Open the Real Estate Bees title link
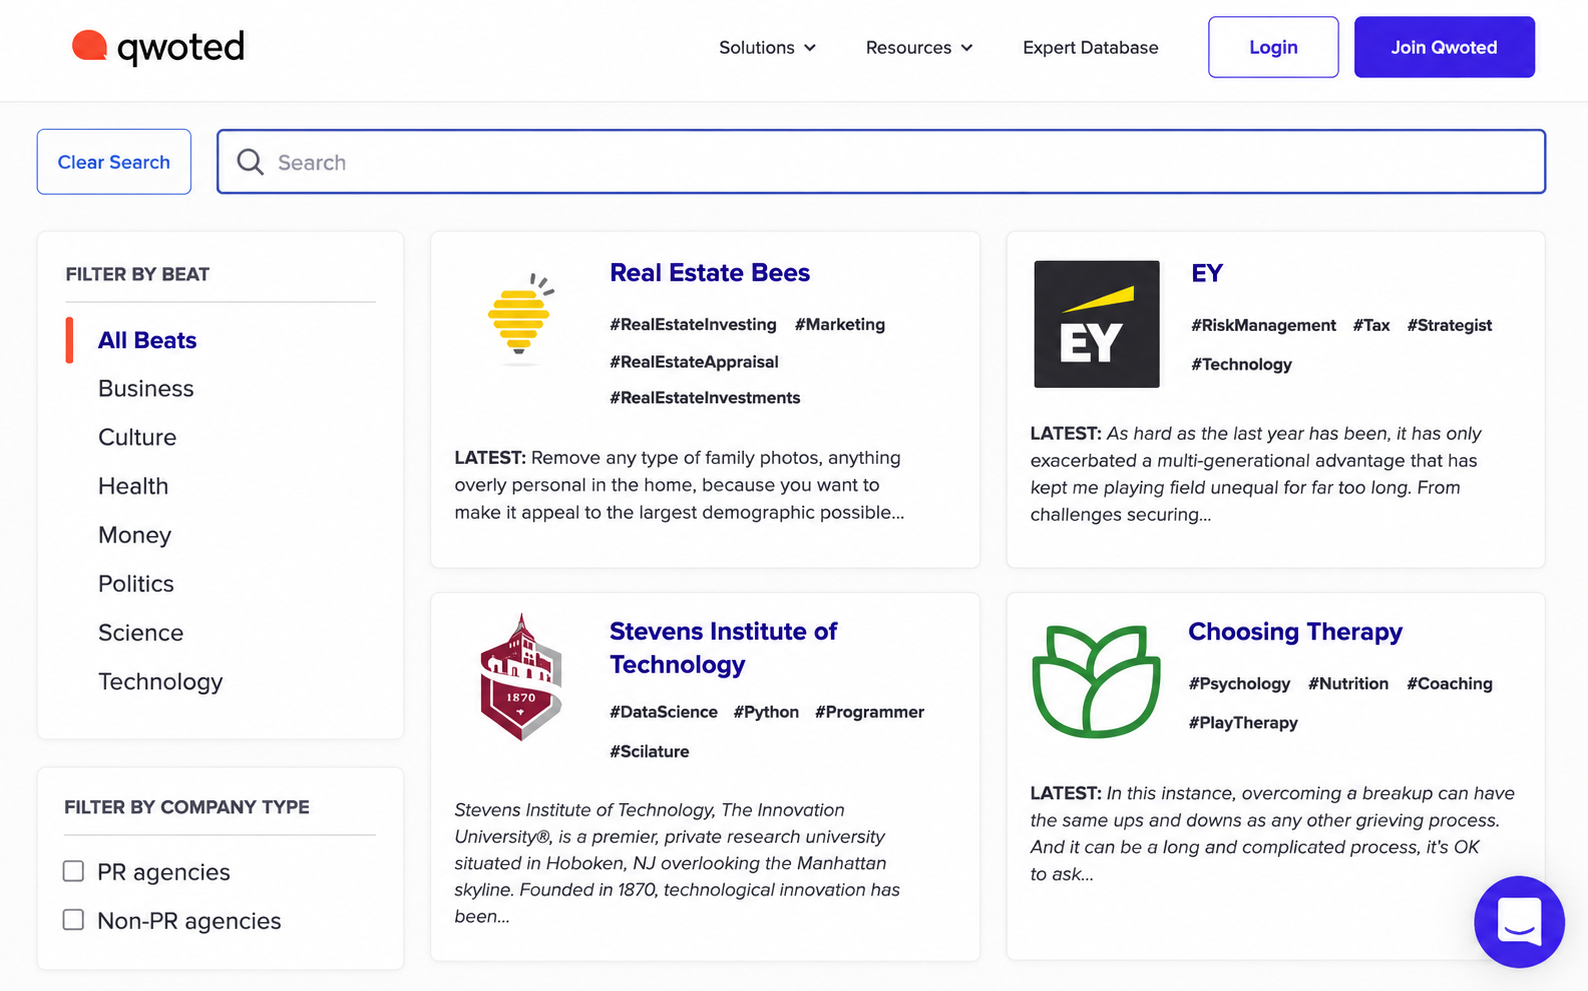The width and height of the screenshot is (1588, 991). pos(710,272)
